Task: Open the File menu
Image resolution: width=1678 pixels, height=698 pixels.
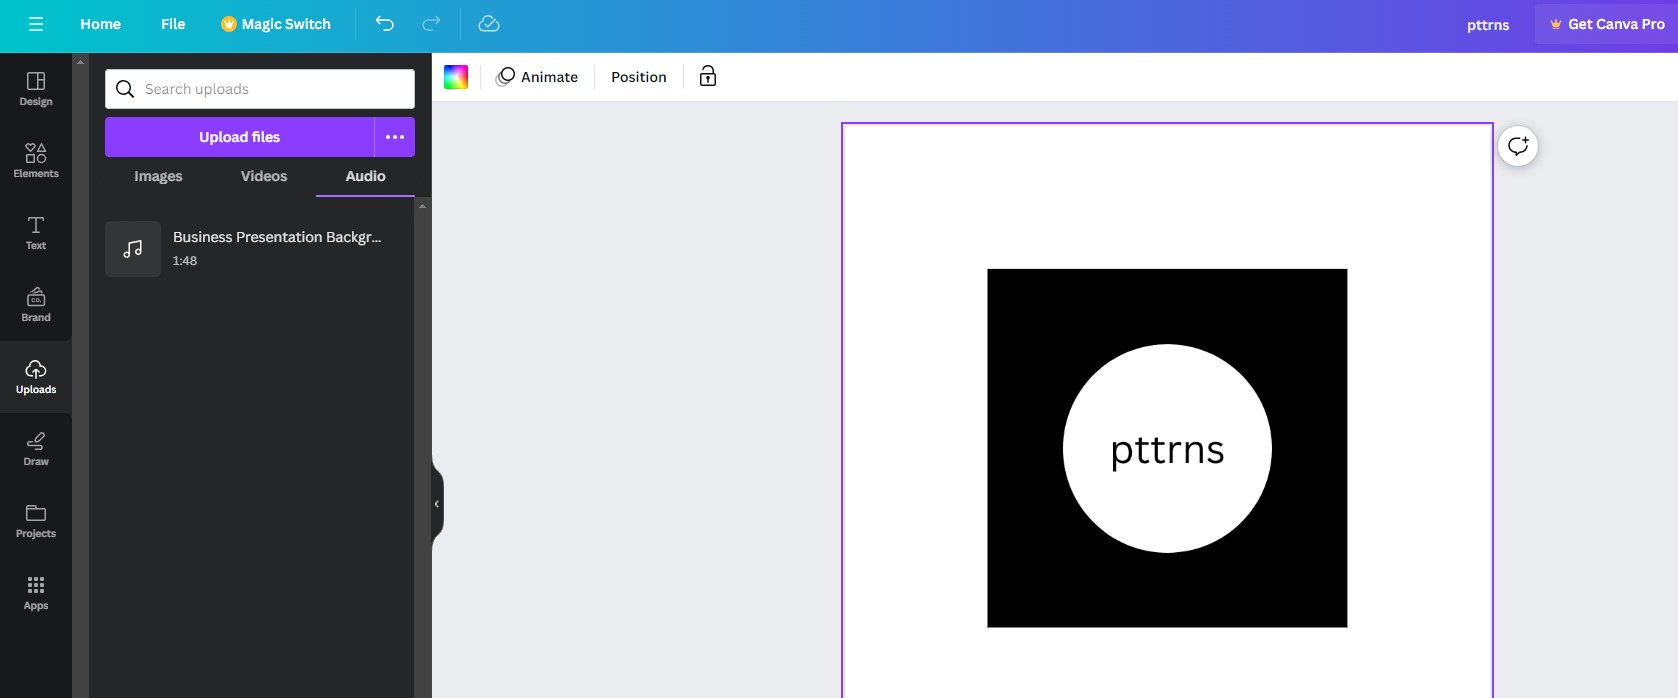Action: [x=173, y=24]
